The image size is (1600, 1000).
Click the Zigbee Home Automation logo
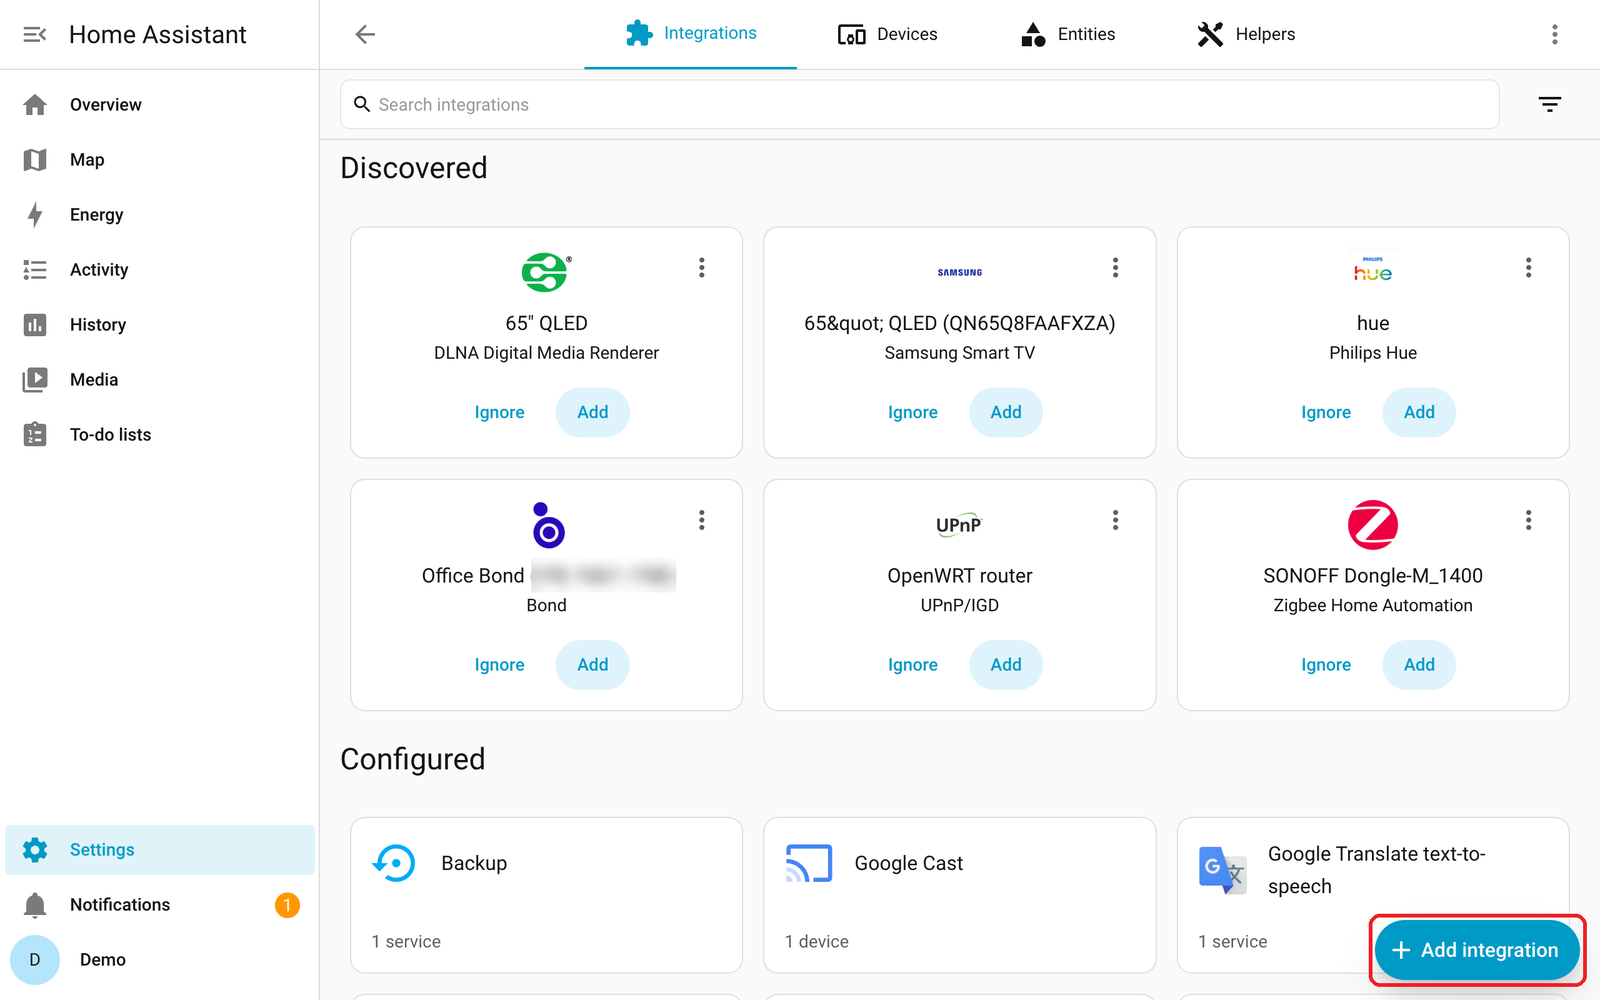[1373, 525]
